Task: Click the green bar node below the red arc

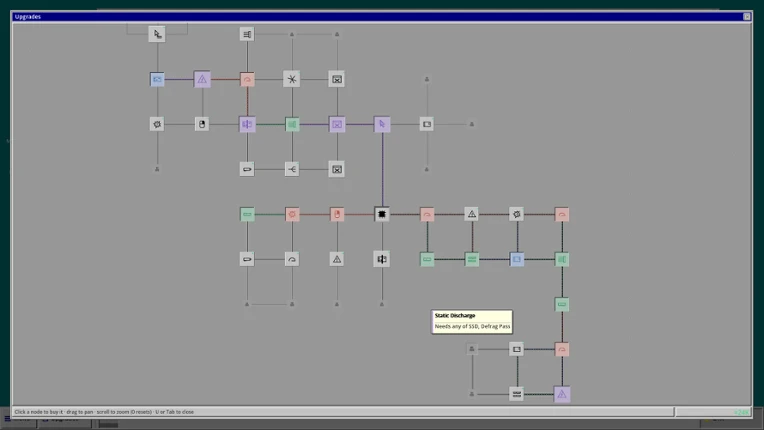Action: tap(427, 259)
